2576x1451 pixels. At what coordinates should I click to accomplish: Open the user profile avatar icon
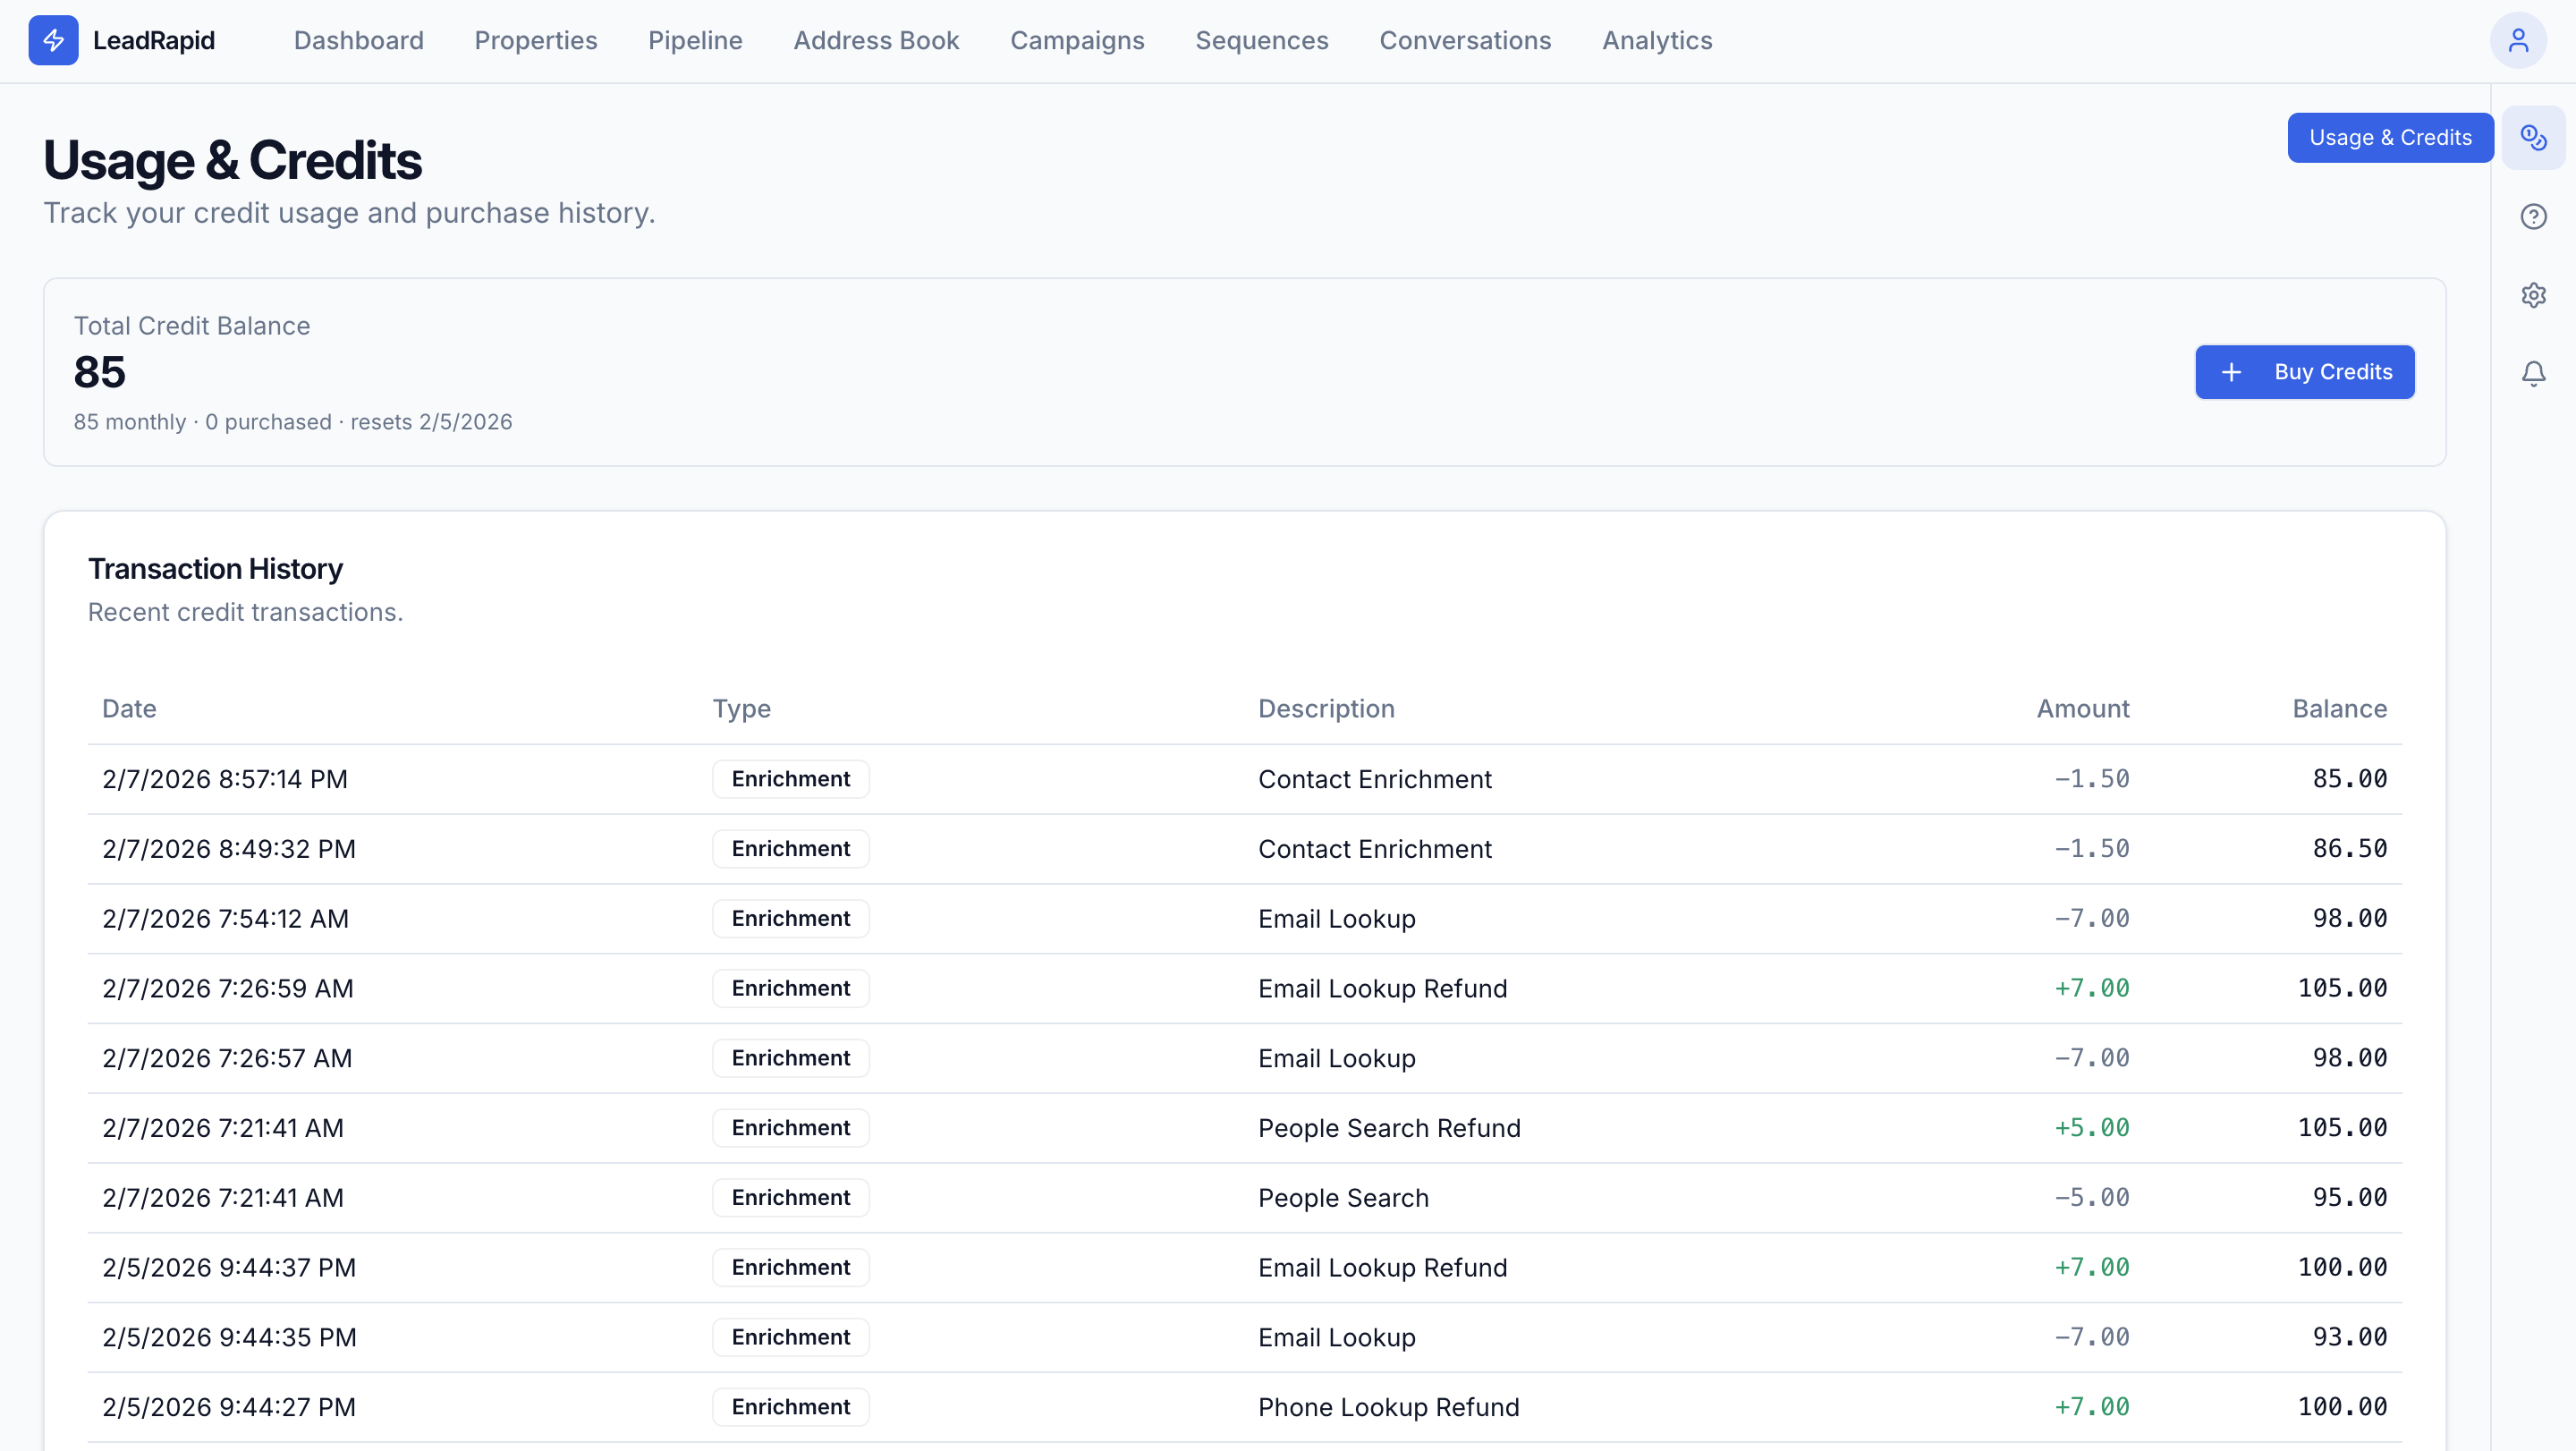click(x=2519, y=40)
